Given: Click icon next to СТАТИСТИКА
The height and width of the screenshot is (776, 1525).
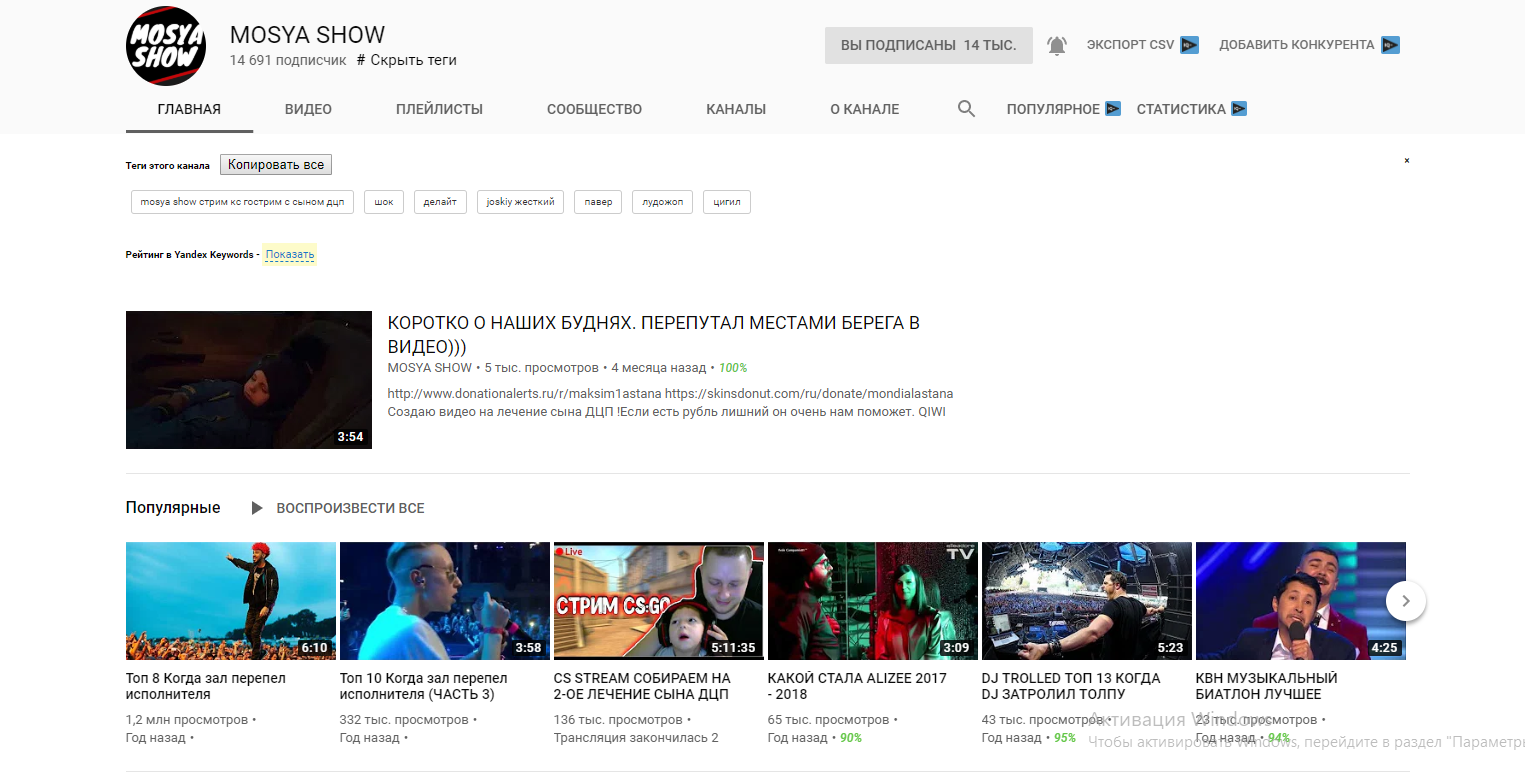Looking at the screenshot, I should tap(1239, 109).
